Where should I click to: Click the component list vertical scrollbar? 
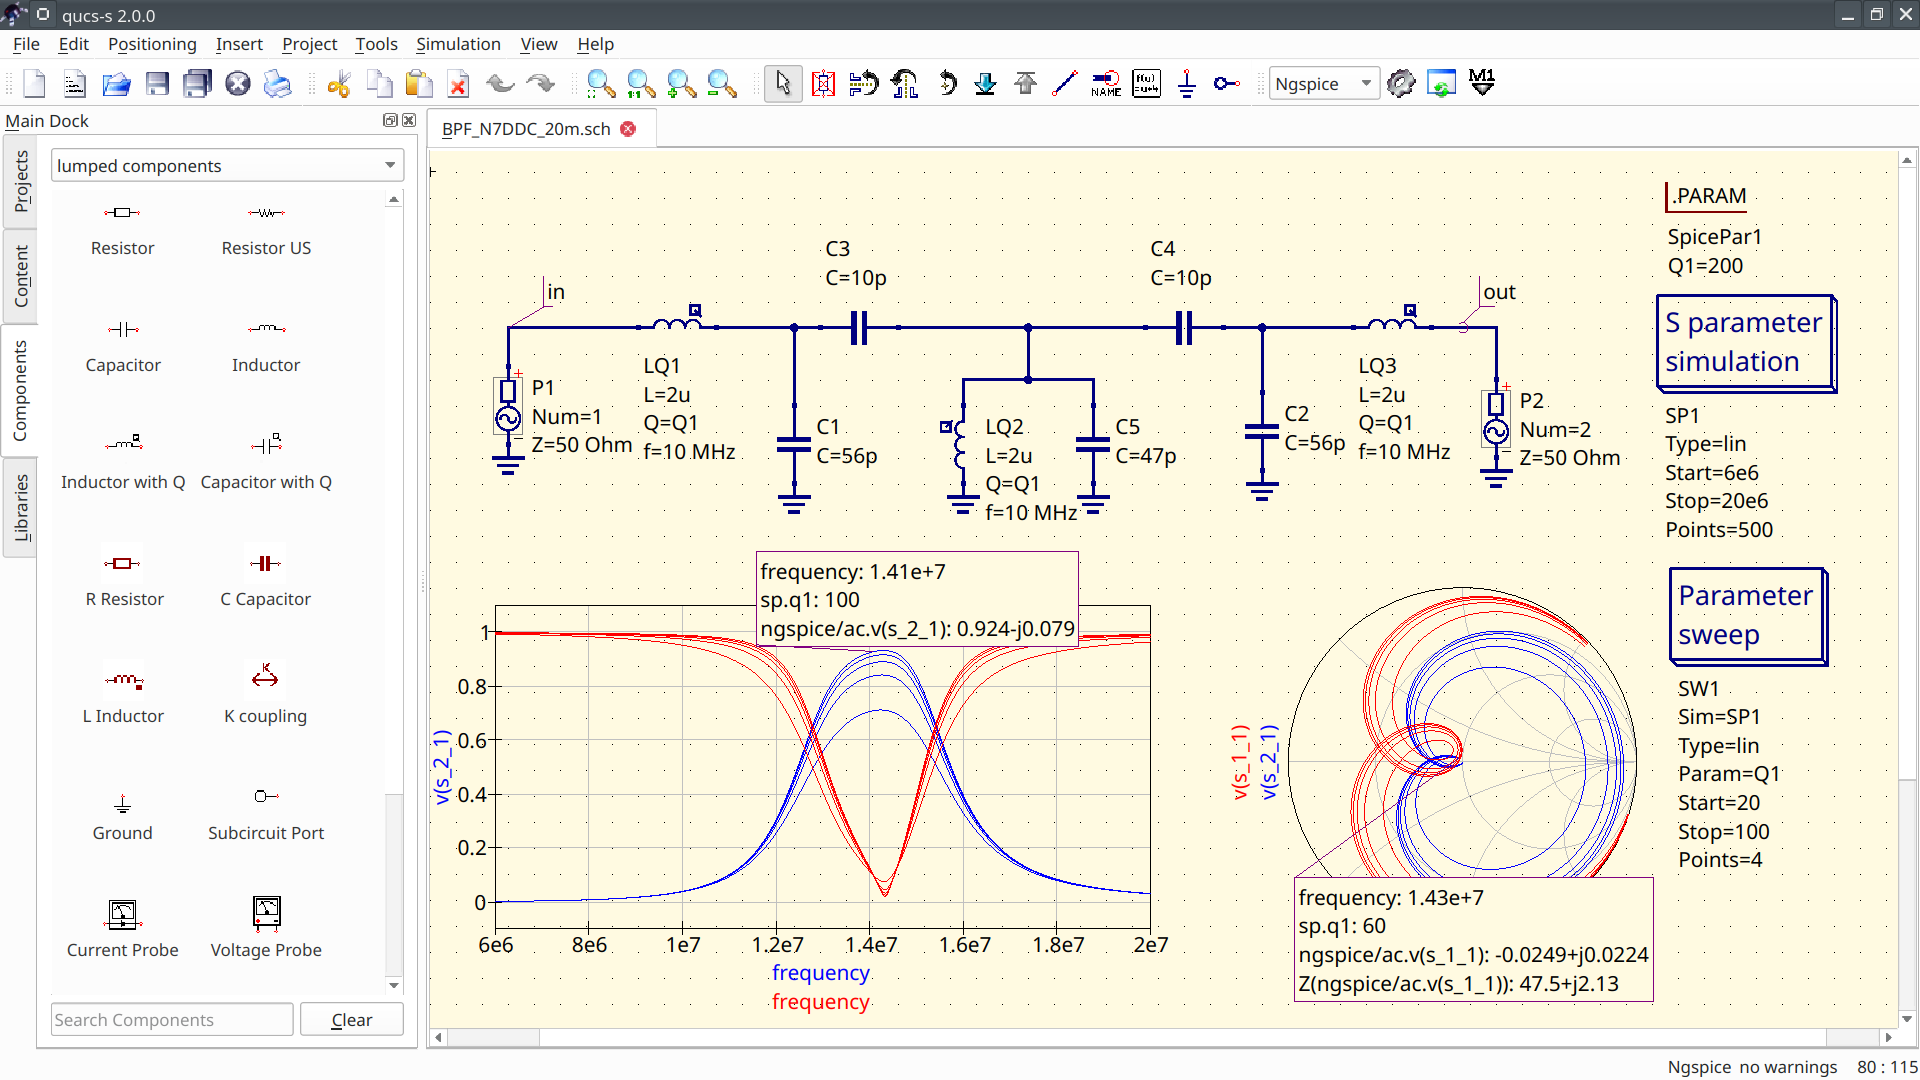[x=394, y=592]
